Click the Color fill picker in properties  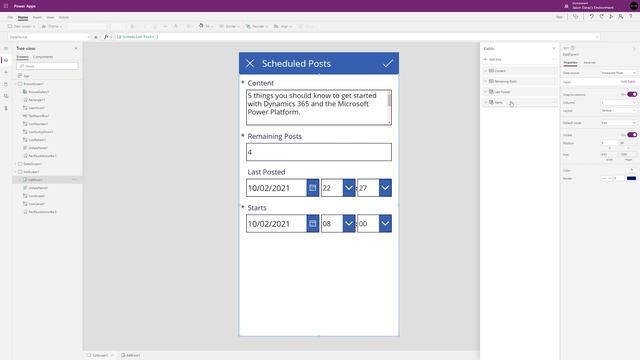pos(631,170)
